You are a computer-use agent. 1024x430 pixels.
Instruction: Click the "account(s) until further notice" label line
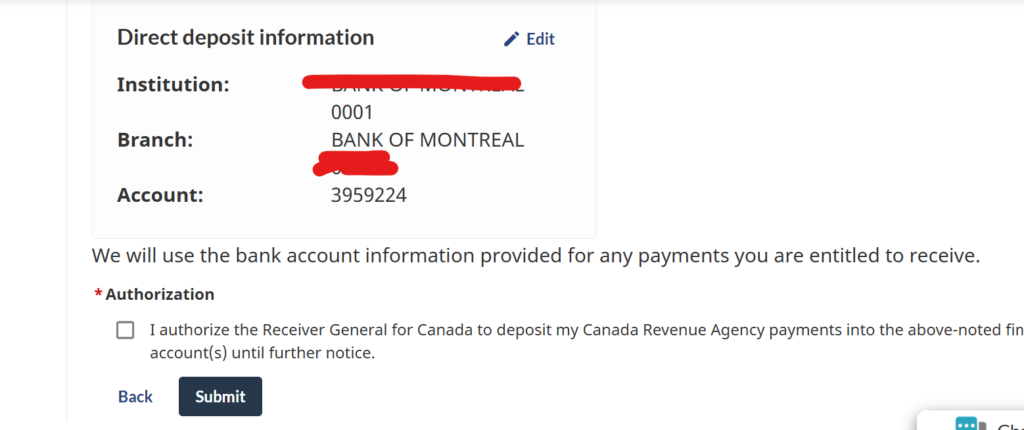click(263, 354)
